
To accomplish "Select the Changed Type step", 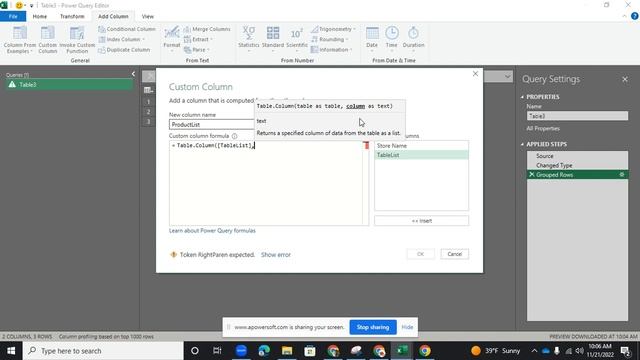I will (577, 165).
